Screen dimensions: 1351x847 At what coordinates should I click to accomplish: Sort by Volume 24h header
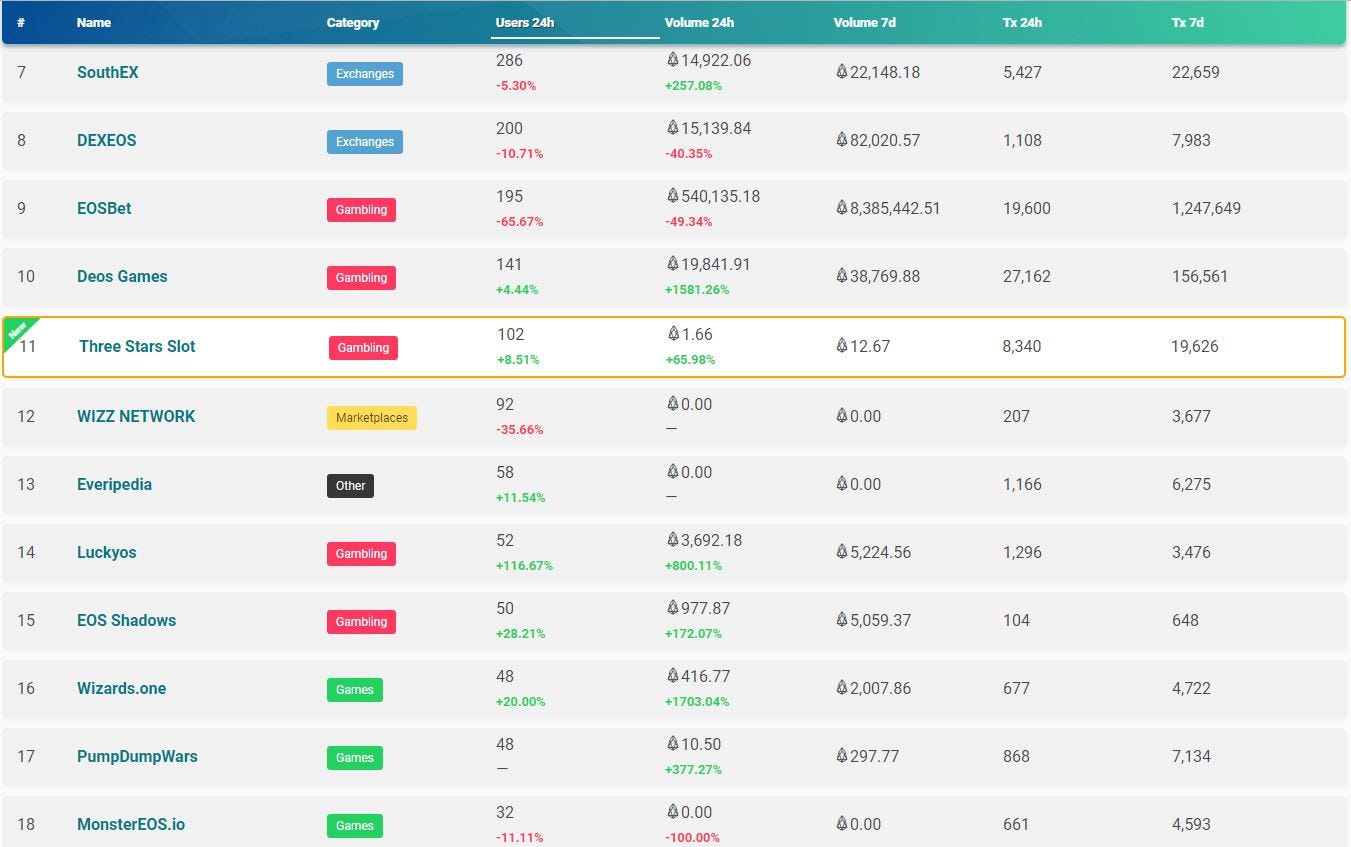tap(699, 22)
